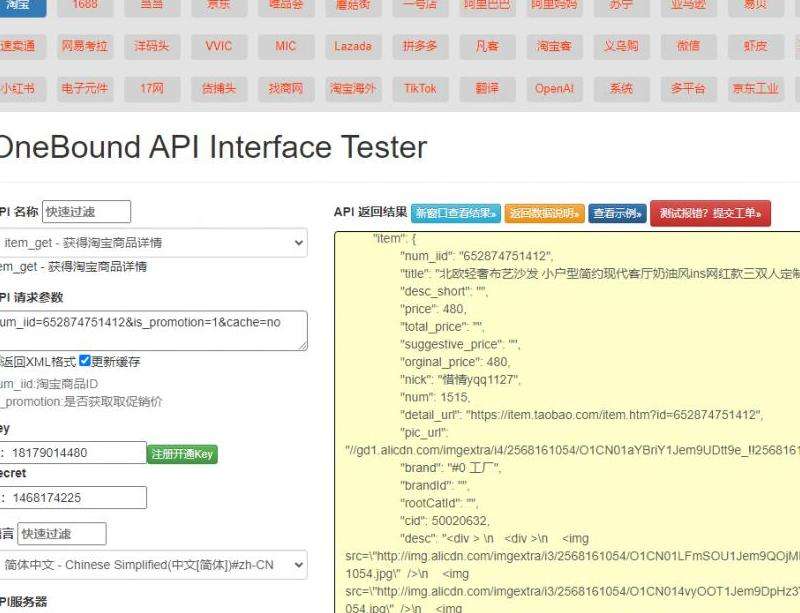Choose the VVIC platform tab
This screenshot has height=613, width=800.
tap(219, 46)
